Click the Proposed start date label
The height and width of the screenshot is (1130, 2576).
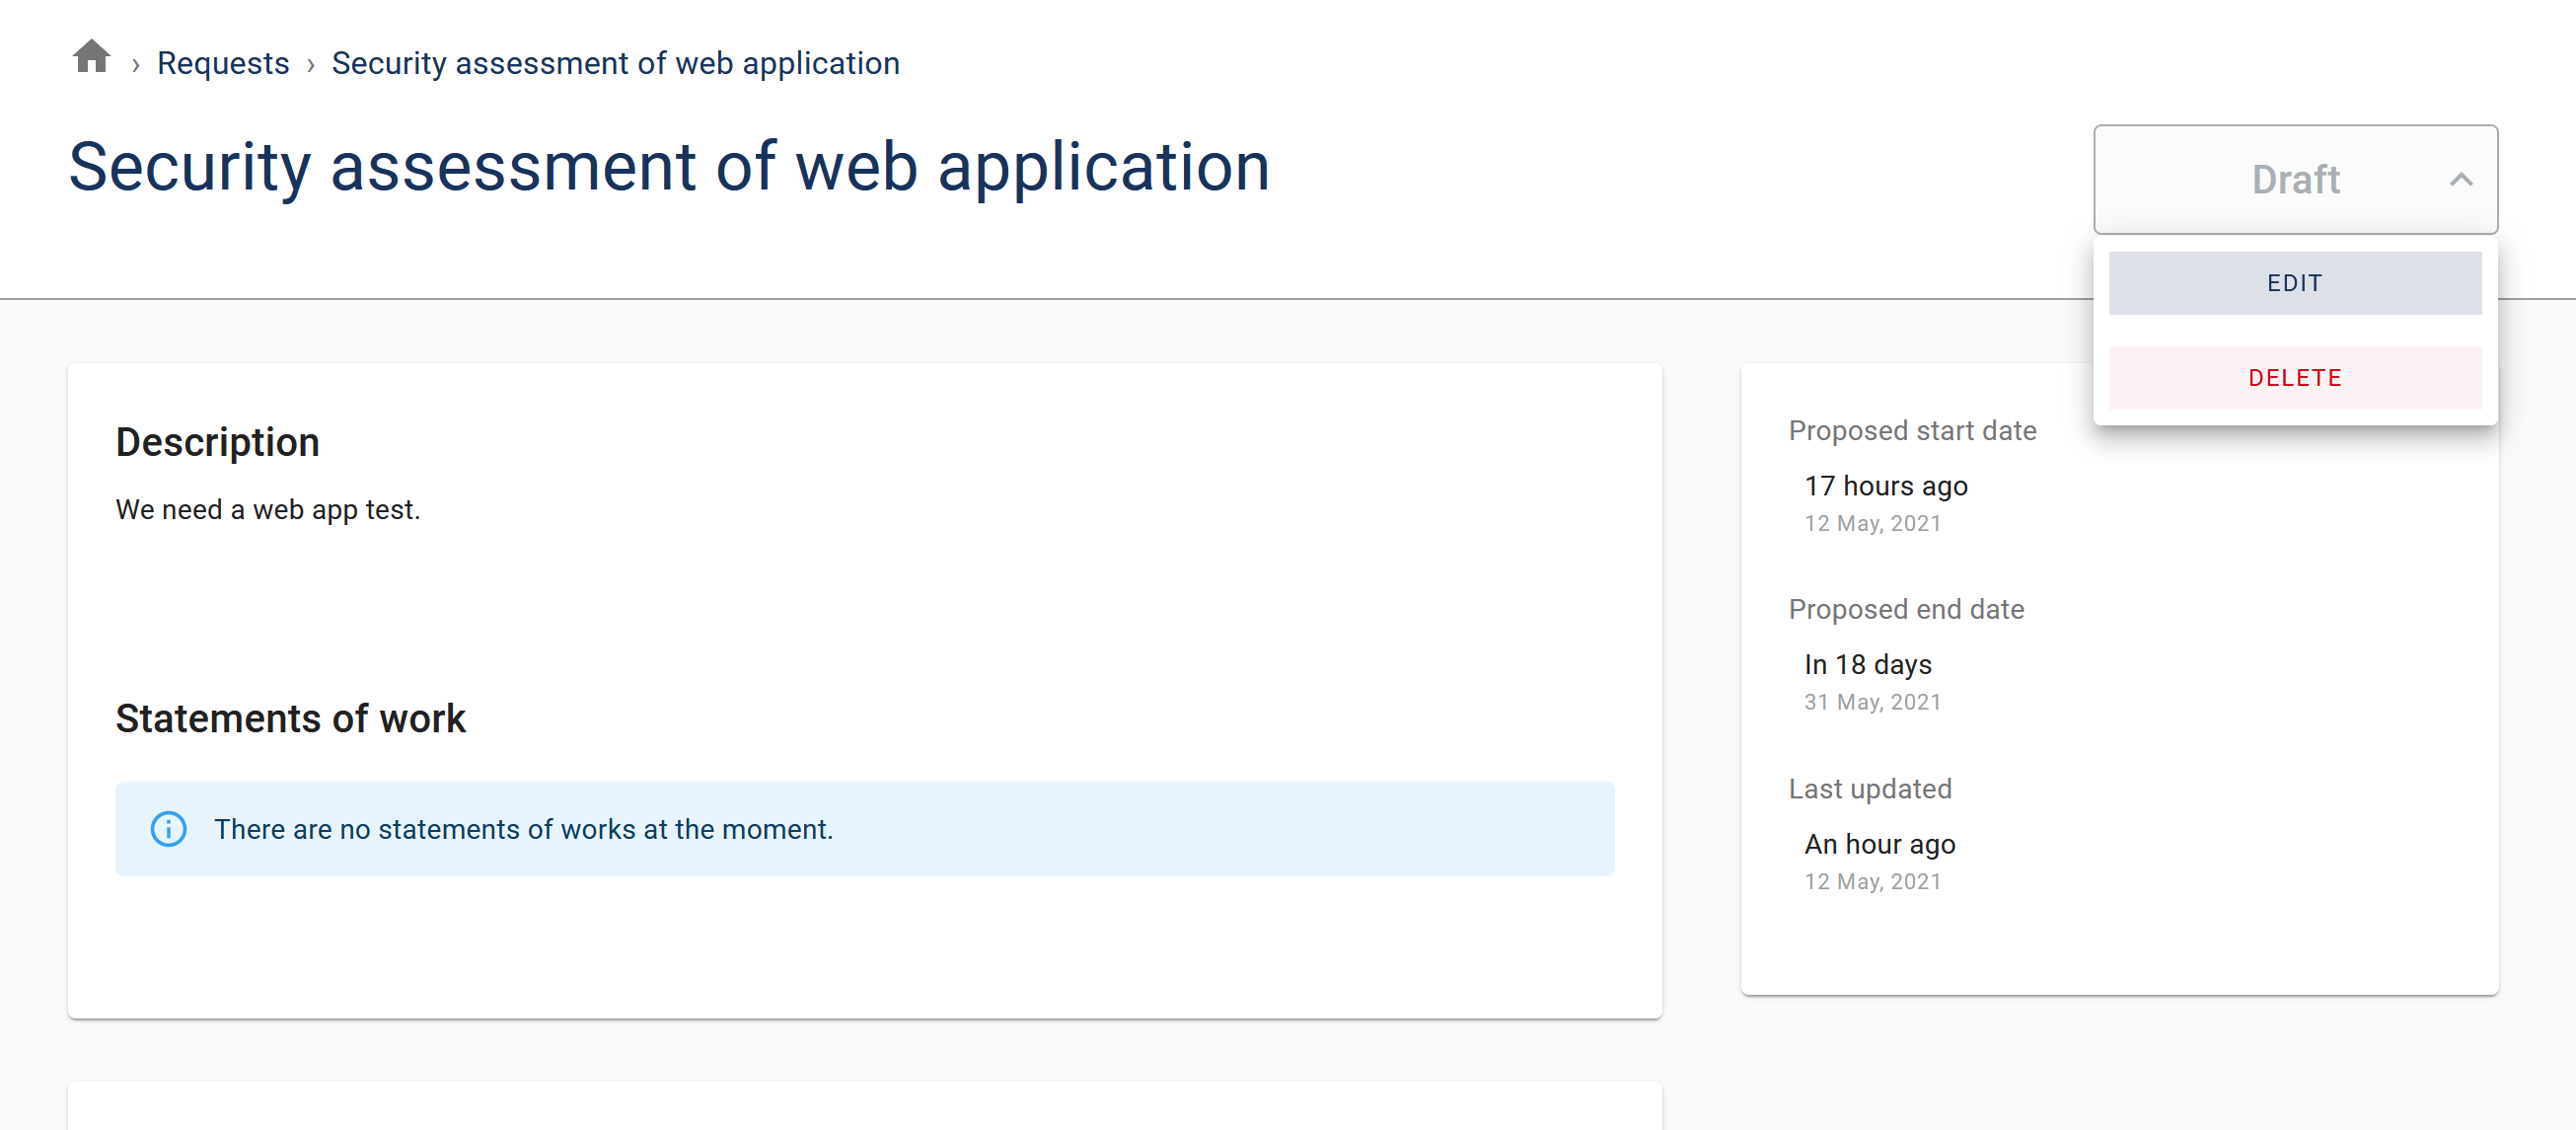pyautogui.click(x=1912, y=431)
